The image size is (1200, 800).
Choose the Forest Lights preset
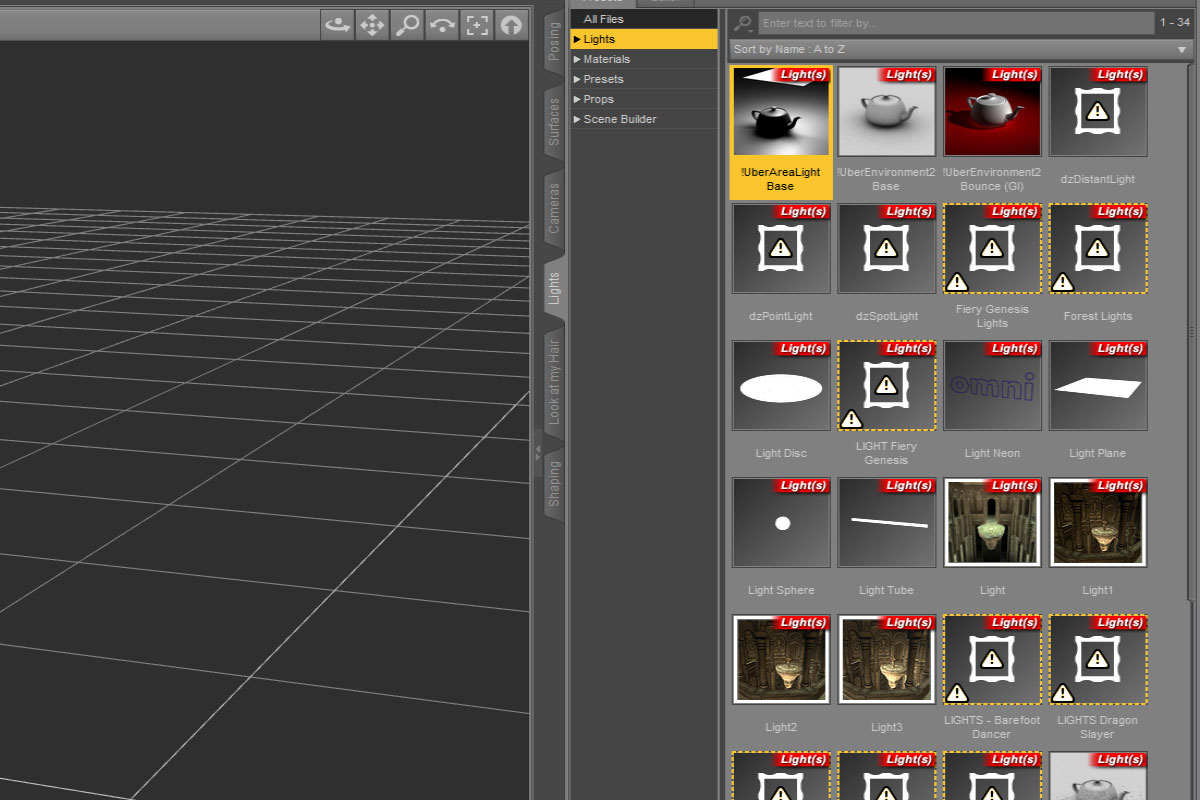coord(1098,248)
